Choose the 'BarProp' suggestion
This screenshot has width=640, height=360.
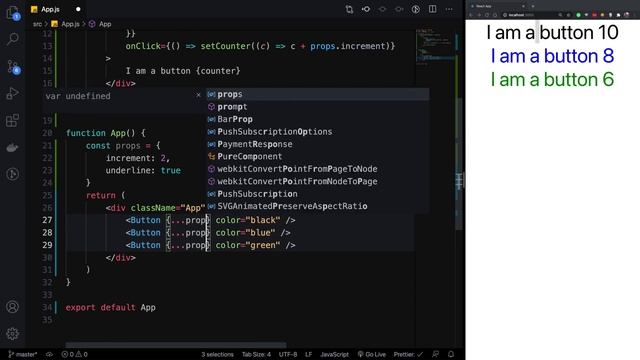(318, 119)
